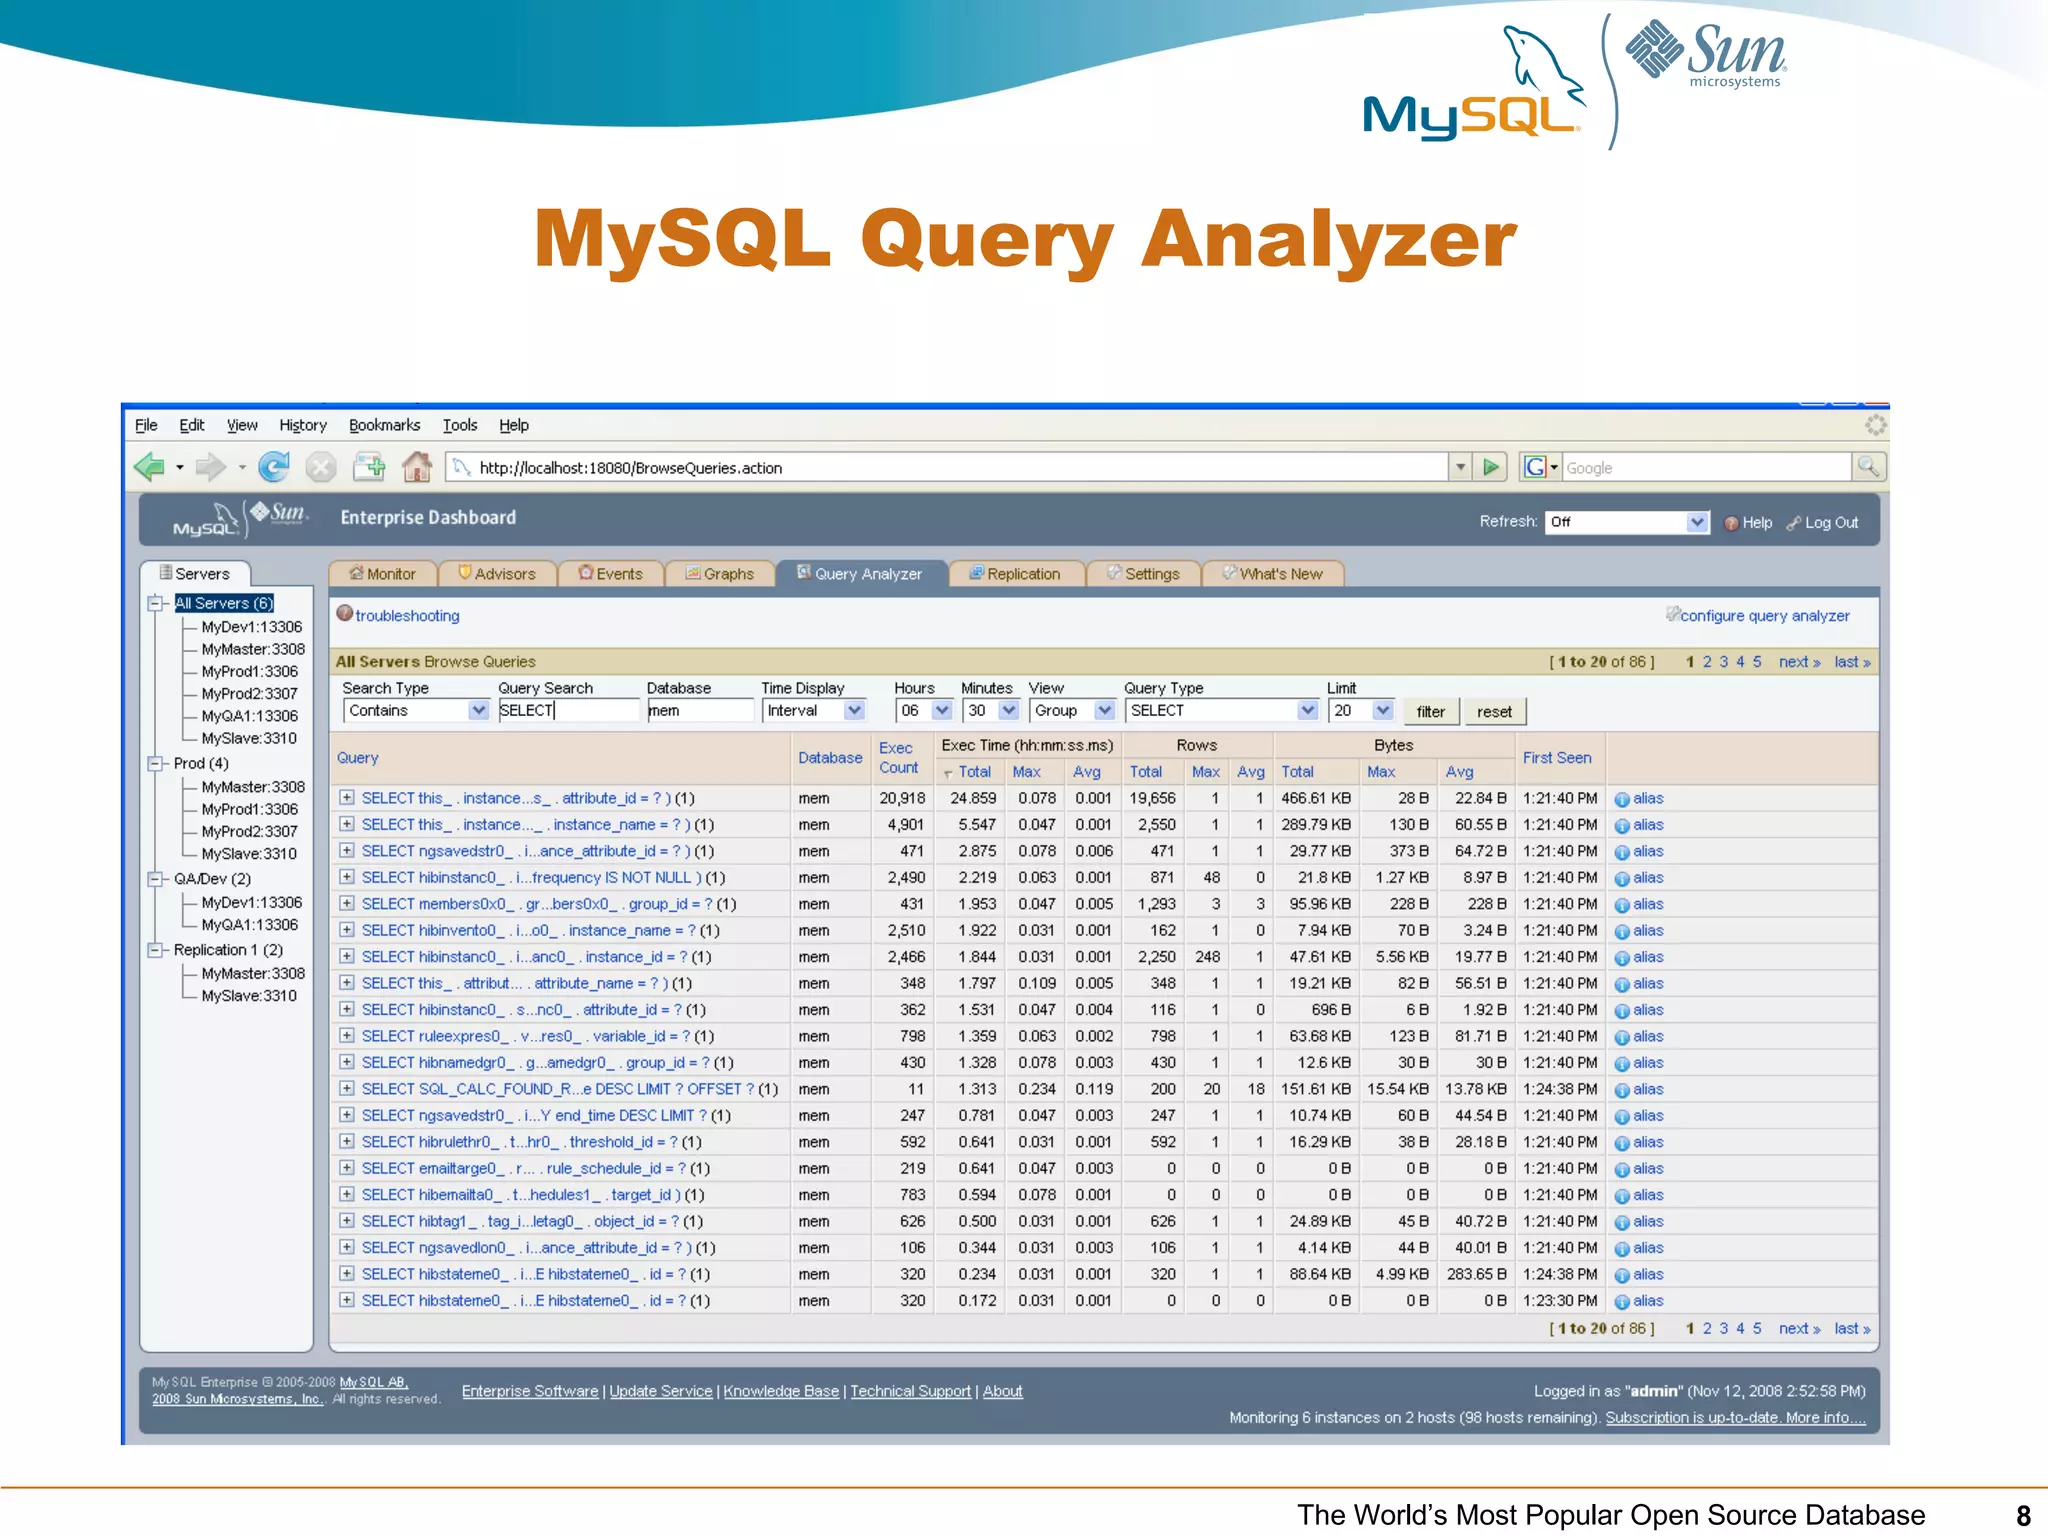Switch to the Monitor tab
Viewport: 2048px width, 1536px height.
tap(383, 574)
